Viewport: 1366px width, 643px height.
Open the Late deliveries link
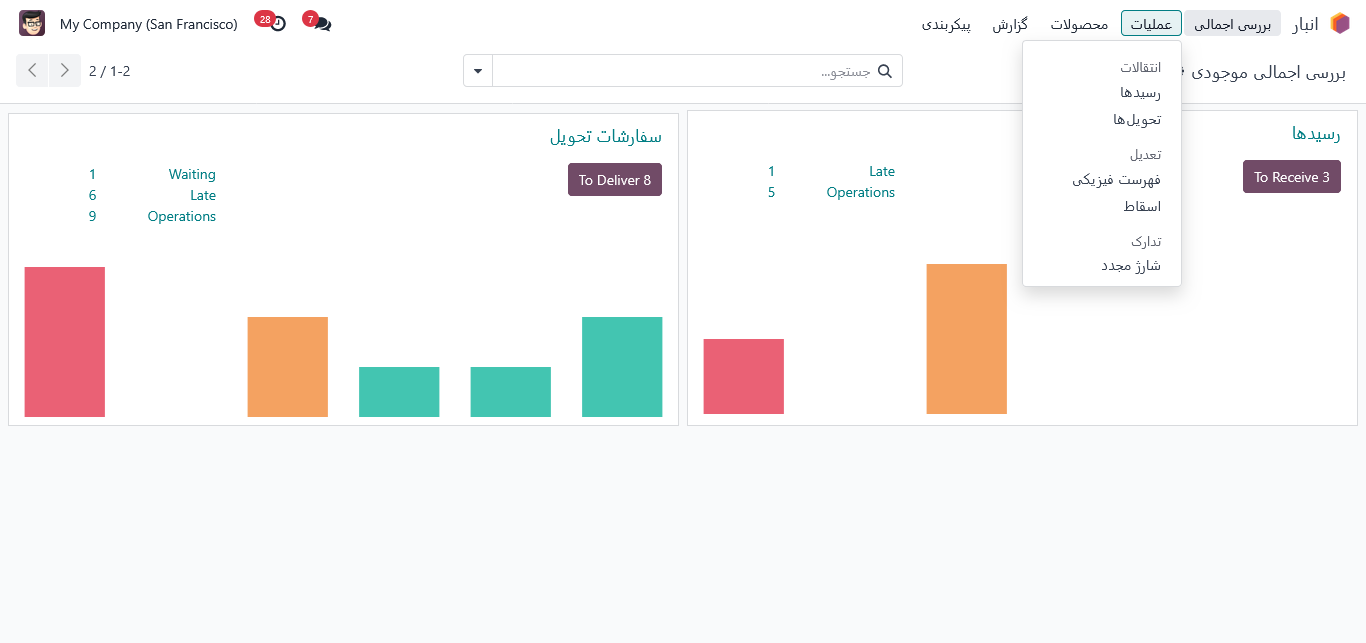pyautogui.click(x=203, y=196)
